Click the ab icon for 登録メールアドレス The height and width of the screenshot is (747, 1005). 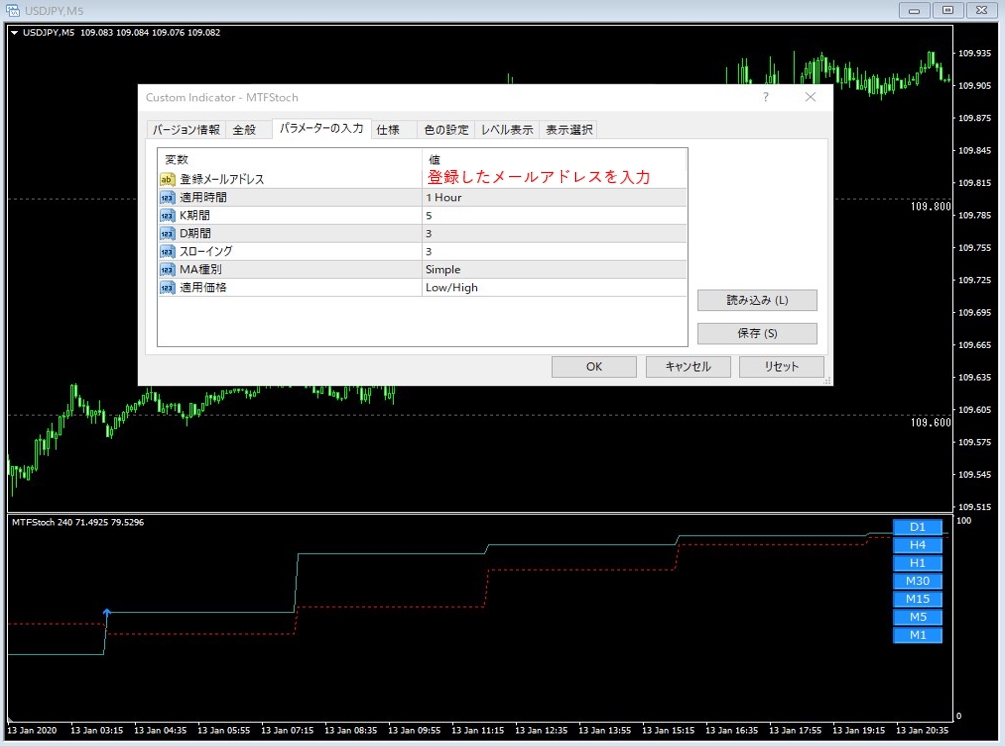167,180
